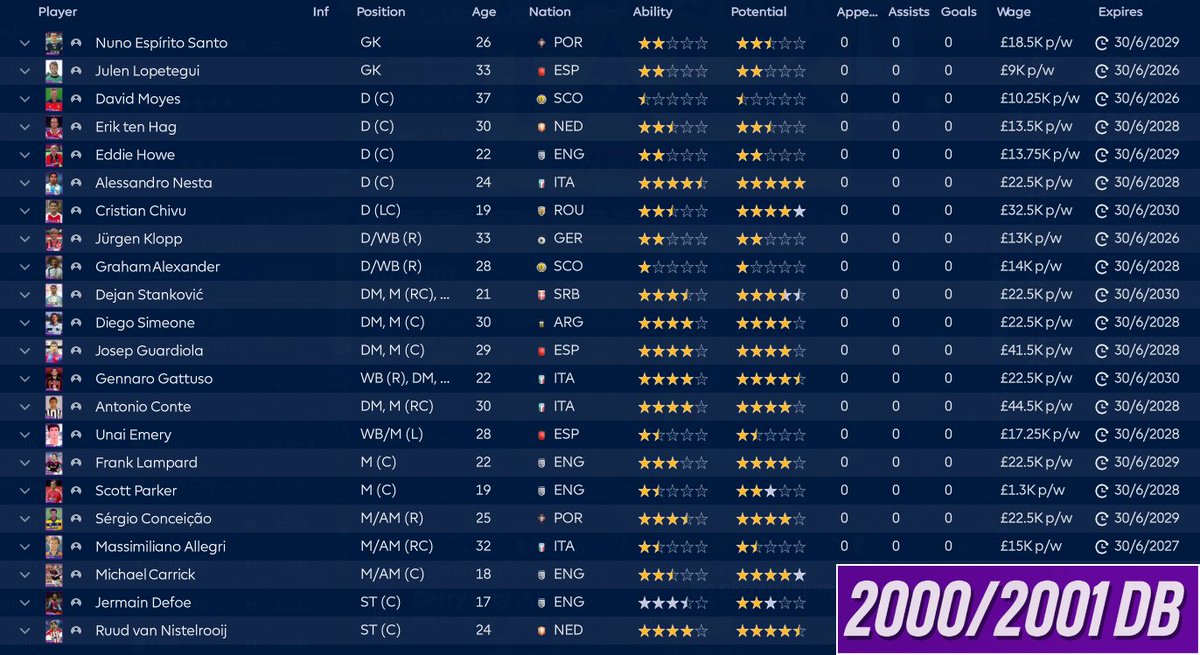Open Diego Simeone's face thumbnail

[54, 323]
